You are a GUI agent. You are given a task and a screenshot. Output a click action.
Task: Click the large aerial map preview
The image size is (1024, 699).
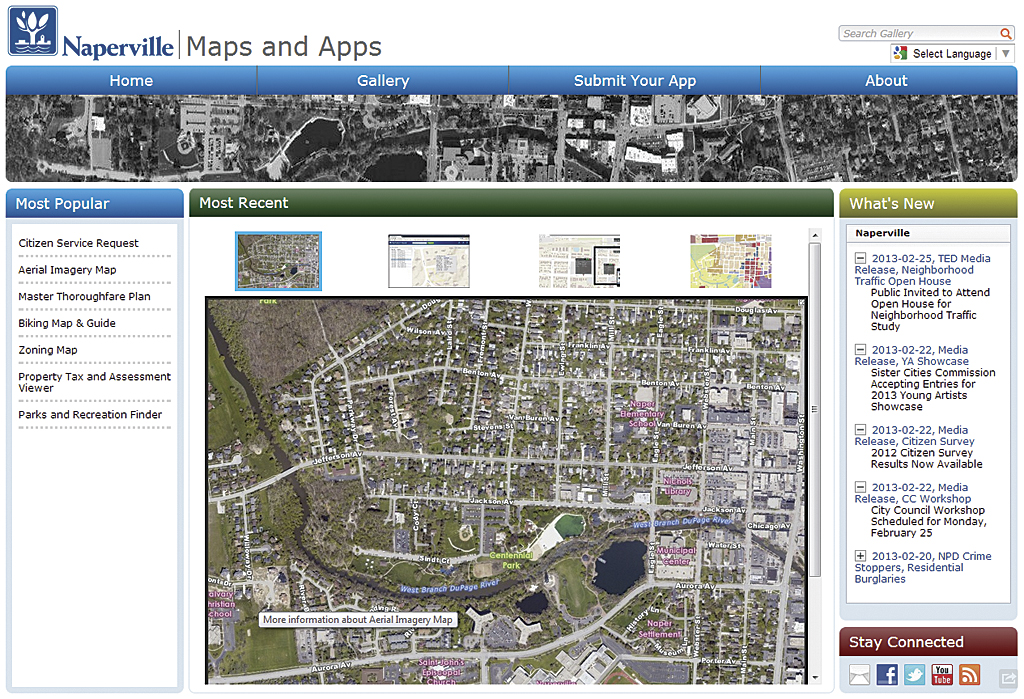[507, 490]
